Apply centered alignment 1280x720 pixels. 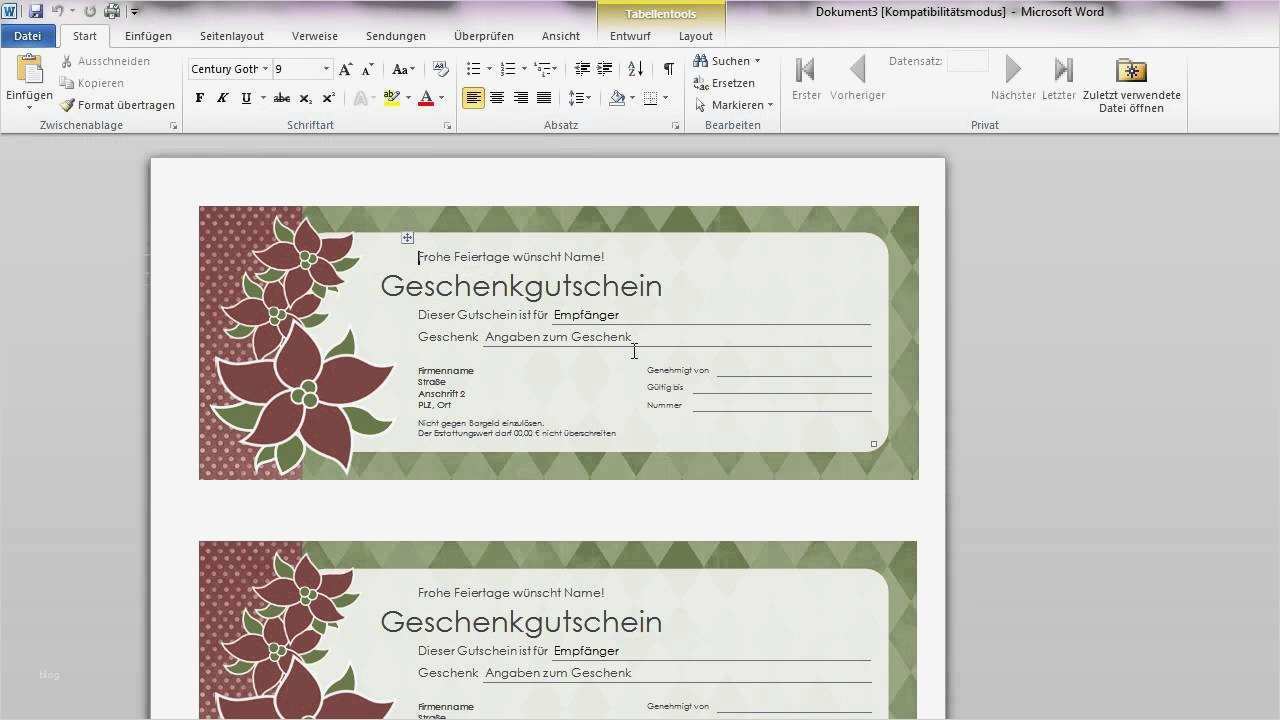[x=497, y=97]
